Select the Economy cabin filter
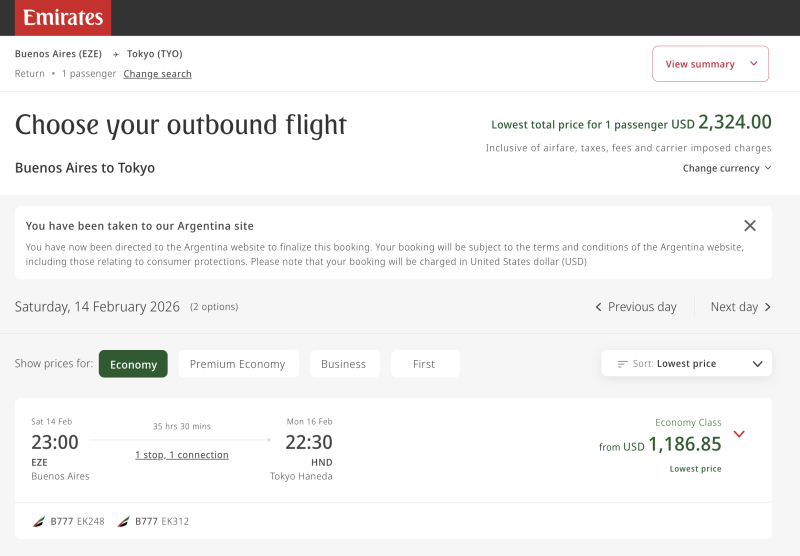The width and height of the screenshot is (800, 556). pos(133,364)
